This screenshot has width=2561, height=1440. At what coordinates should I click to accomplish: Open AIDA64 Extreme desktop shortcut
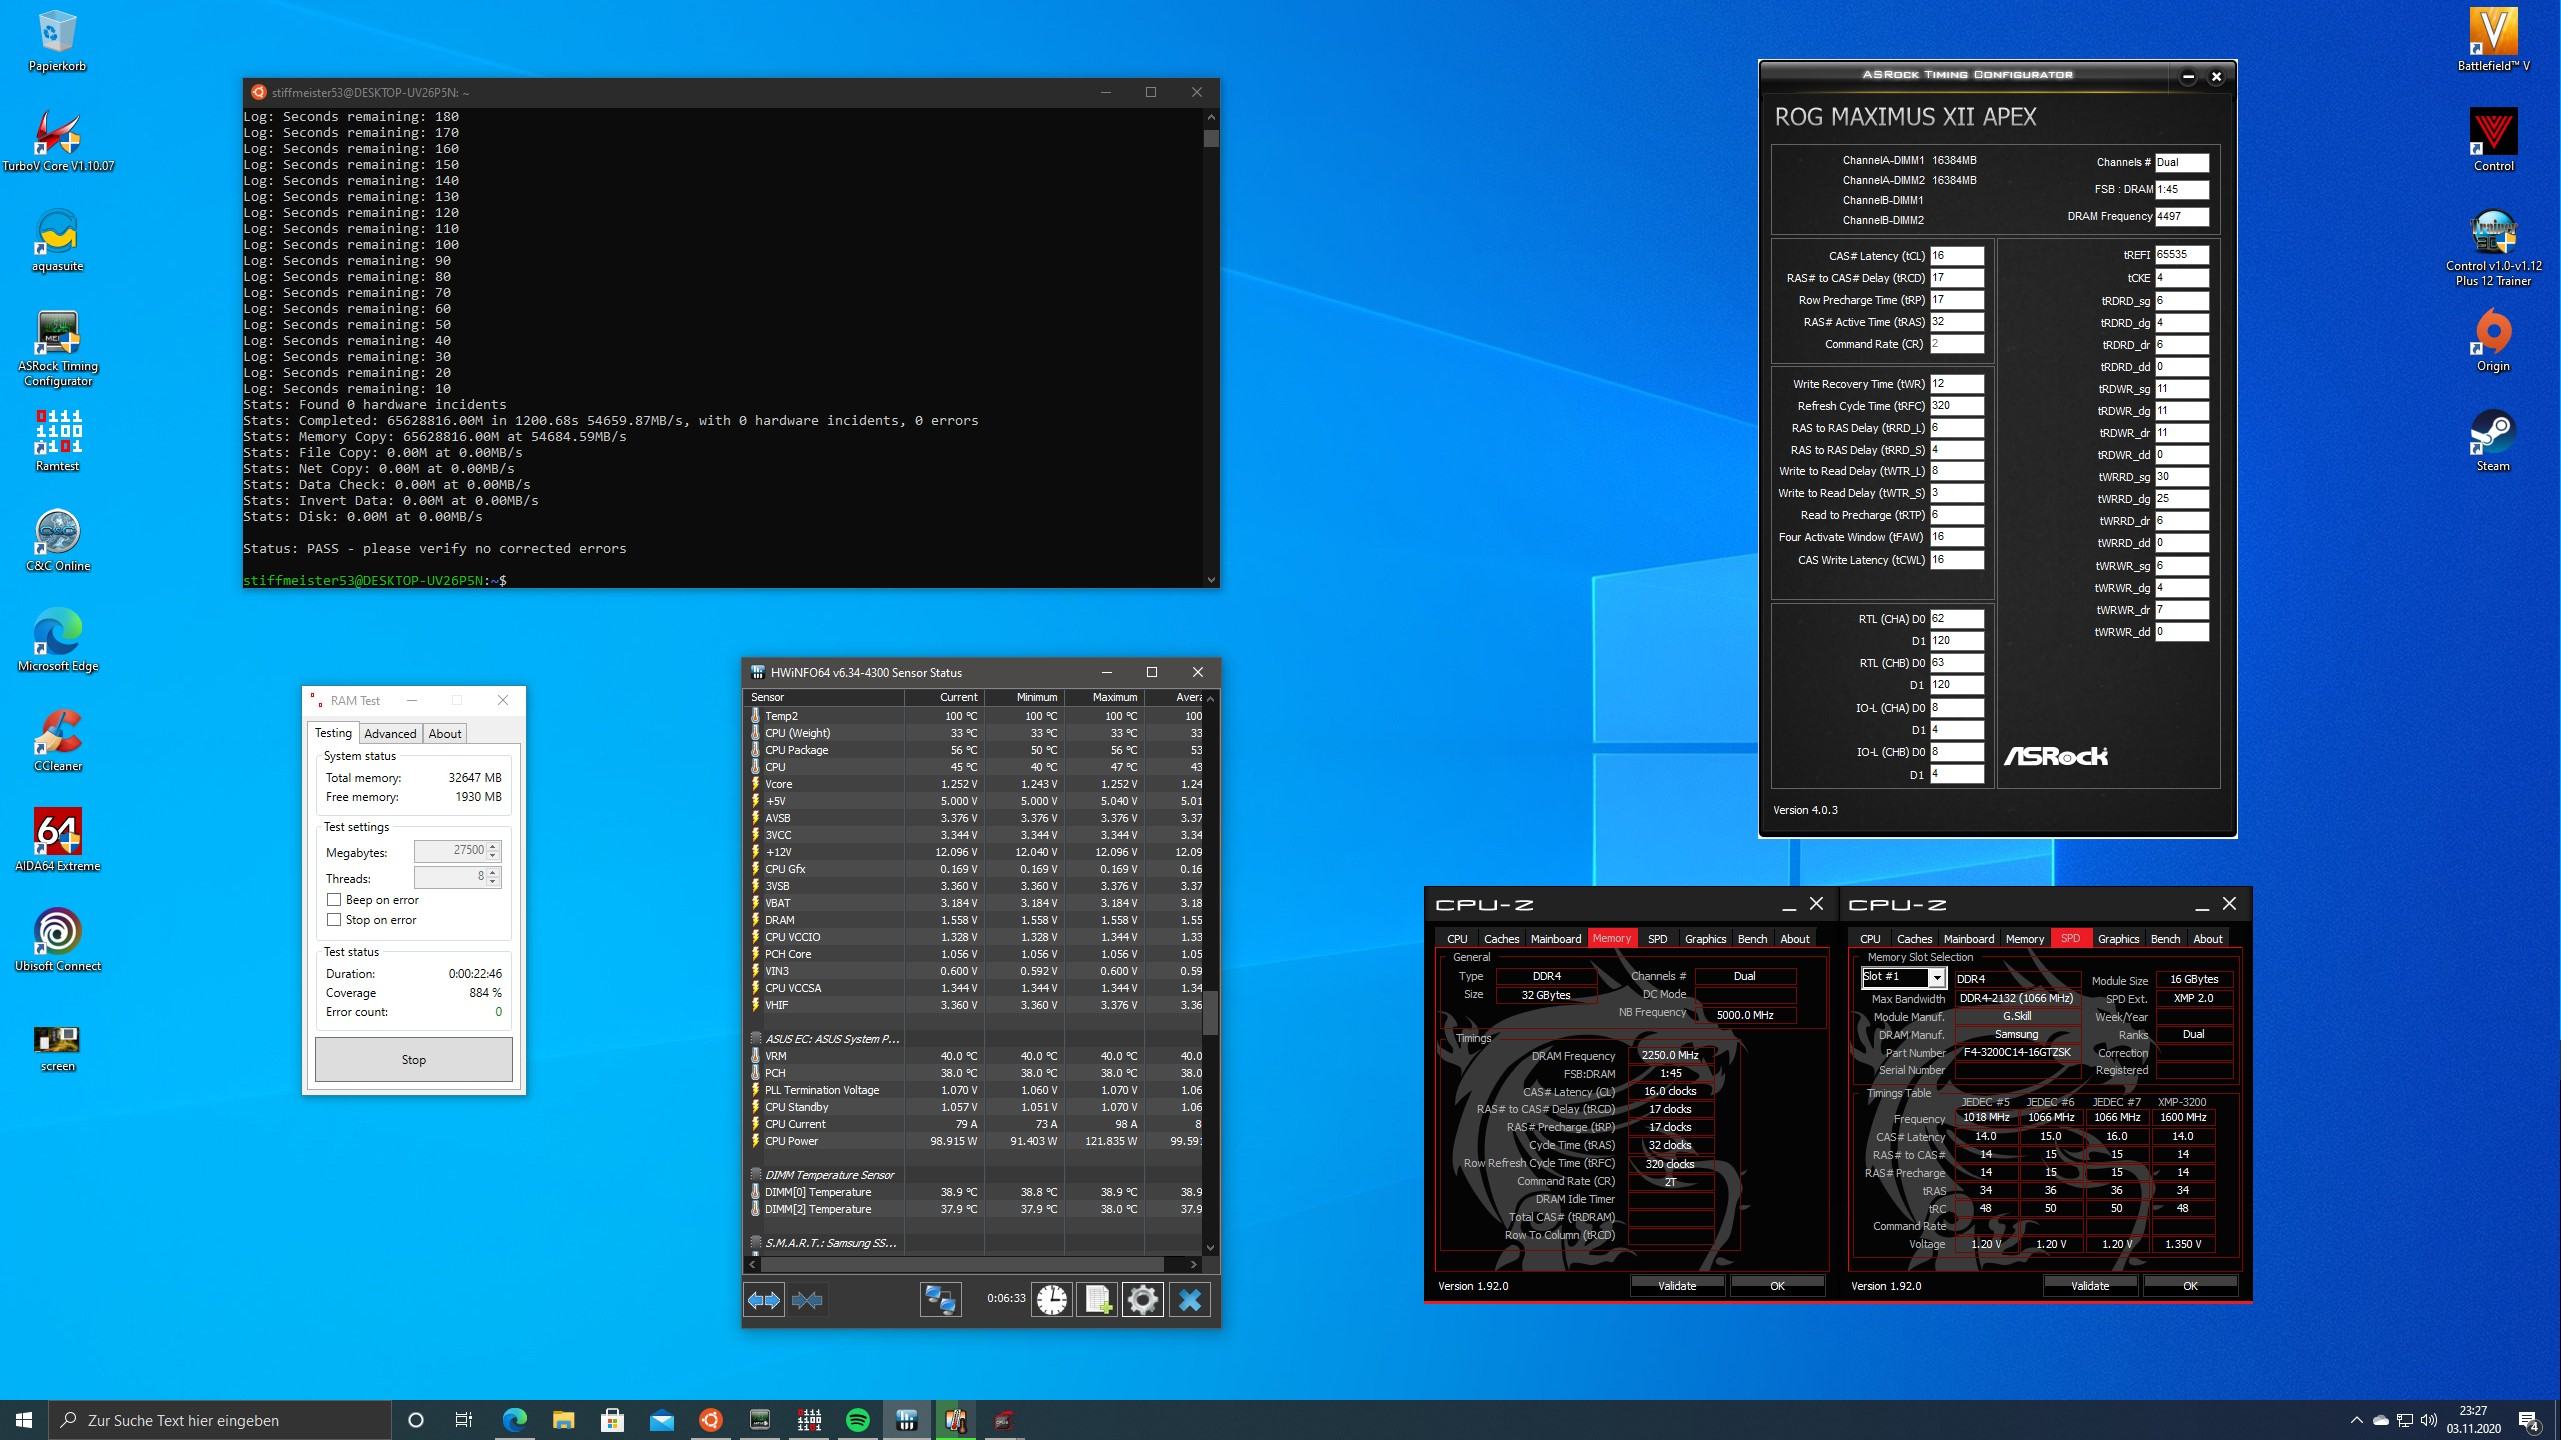[x=58, y=832]
